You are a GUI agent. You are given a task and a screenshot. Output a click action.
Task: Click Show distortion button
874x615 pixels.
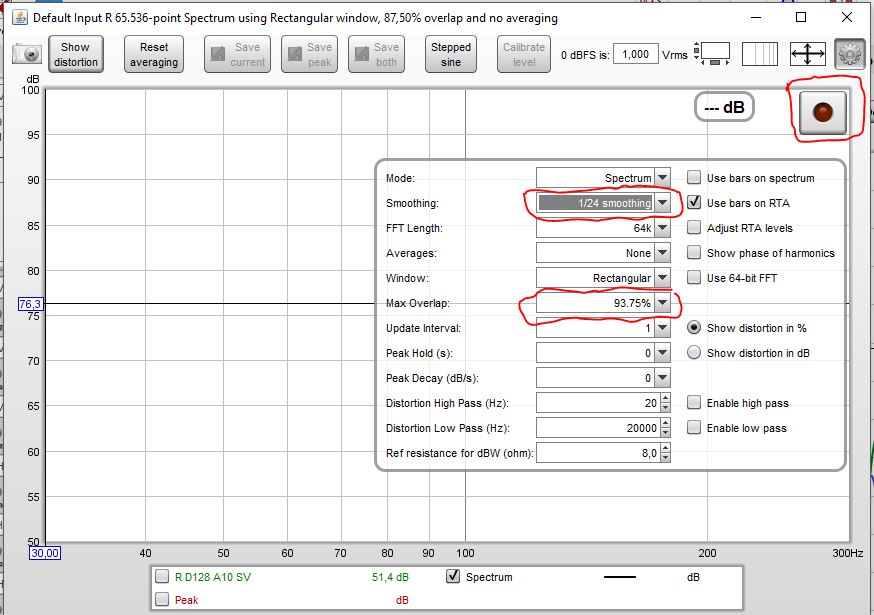76,54
